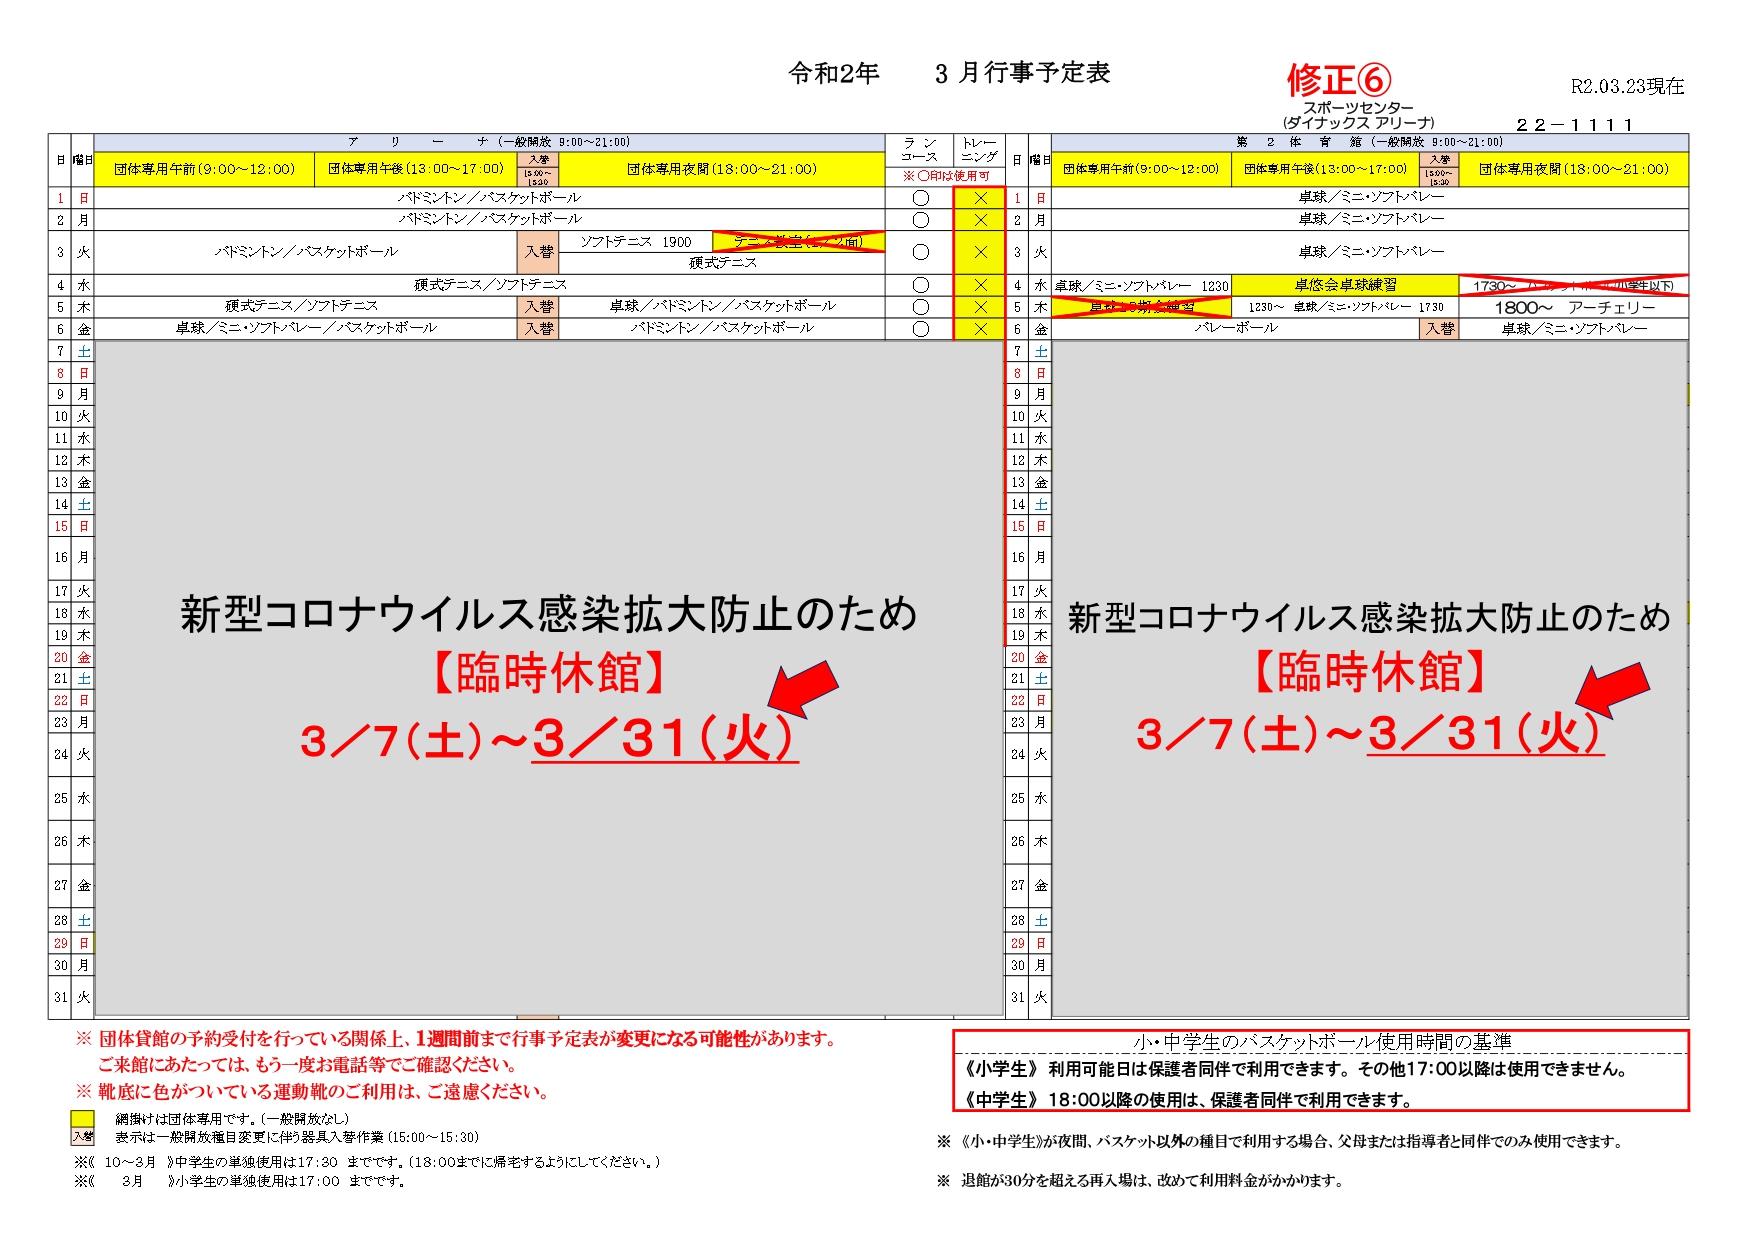Click the "ランコース" column header
This screenshot has width=1754, height=1241.
(919, 150)
